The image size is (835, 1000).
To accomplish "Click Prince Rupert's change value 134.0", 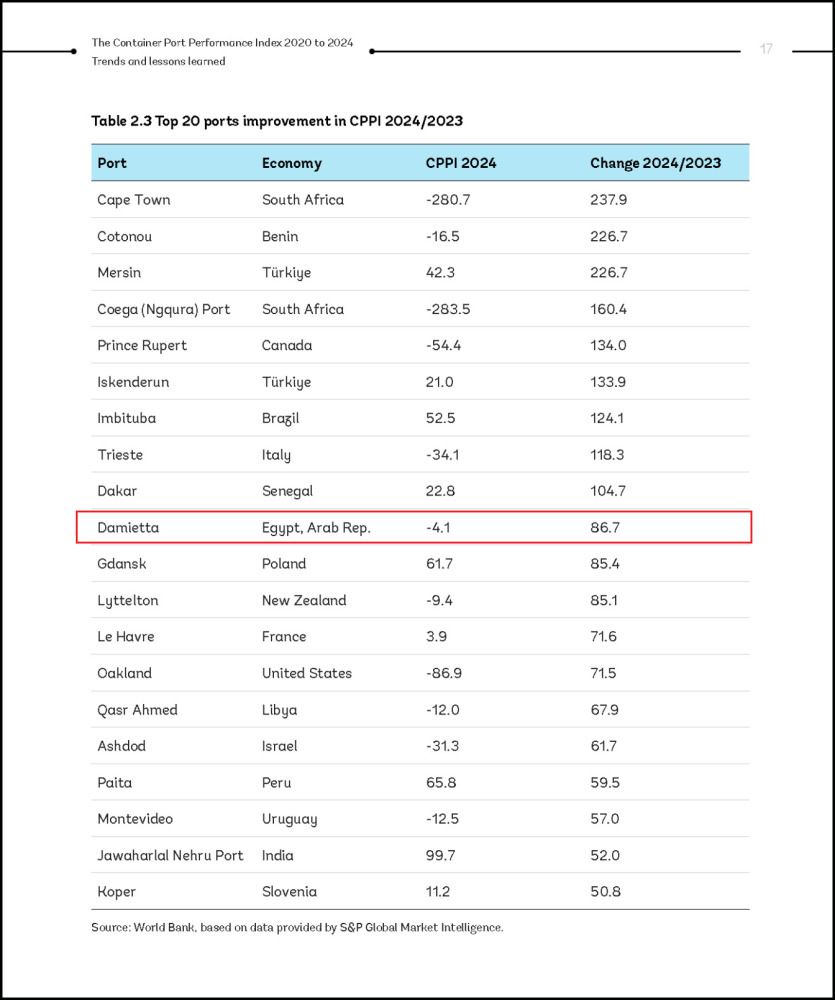I will (608, 346).
